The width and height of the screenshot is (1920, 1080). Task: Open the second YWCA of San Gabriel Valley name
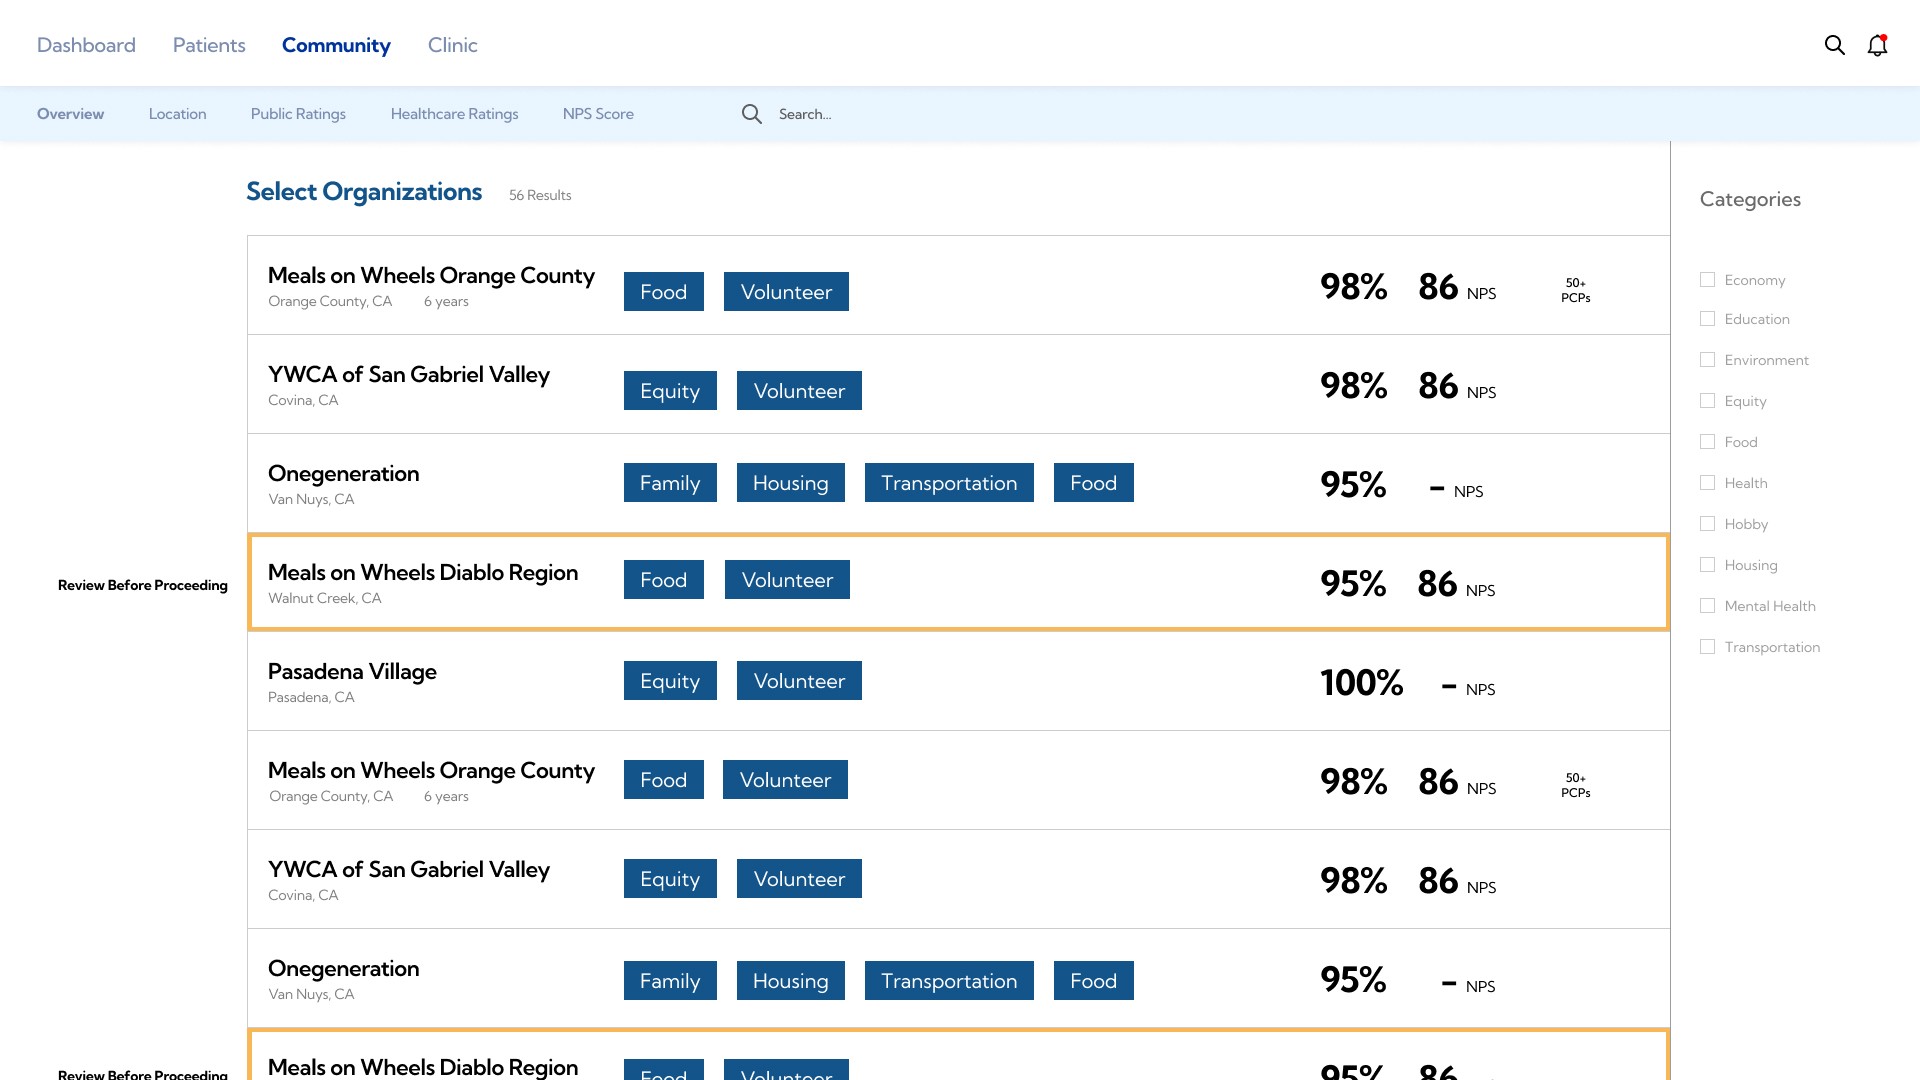(x=409, y=870)
